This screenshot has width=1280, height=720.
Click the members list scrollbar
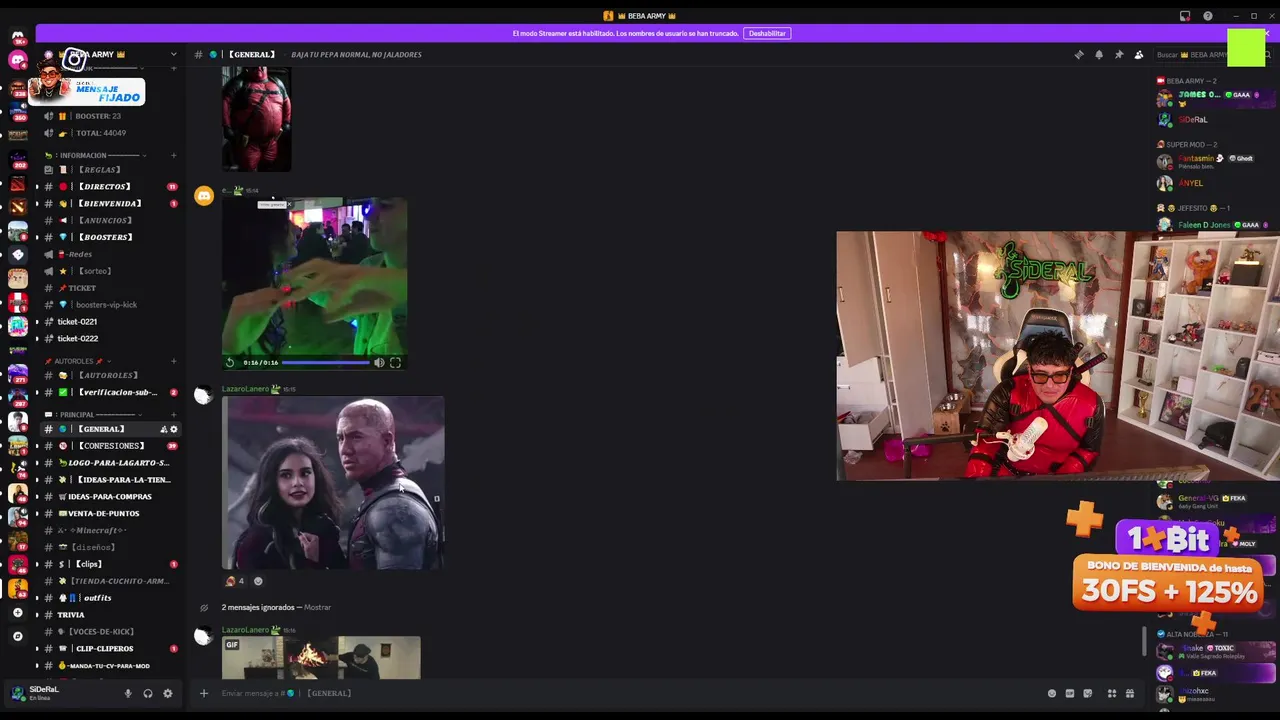tap(1145, 641)
